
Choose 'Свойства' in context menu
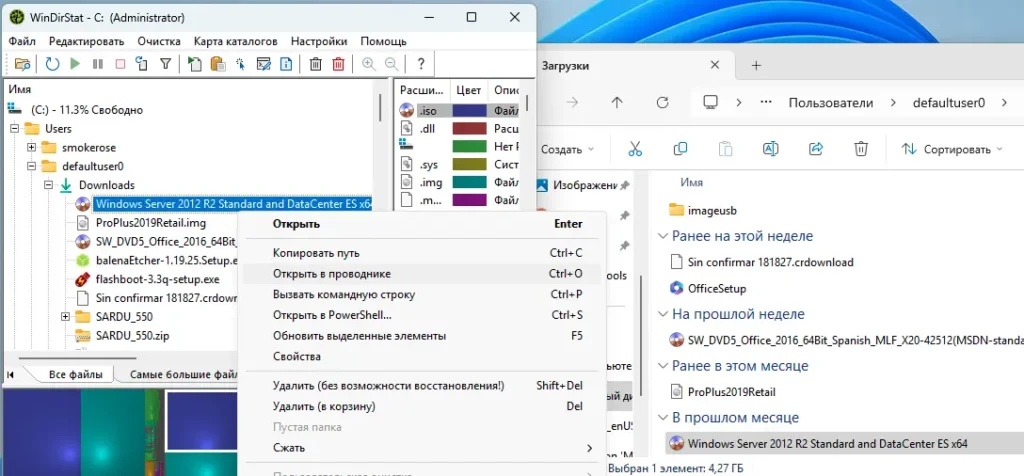(421, 357)
